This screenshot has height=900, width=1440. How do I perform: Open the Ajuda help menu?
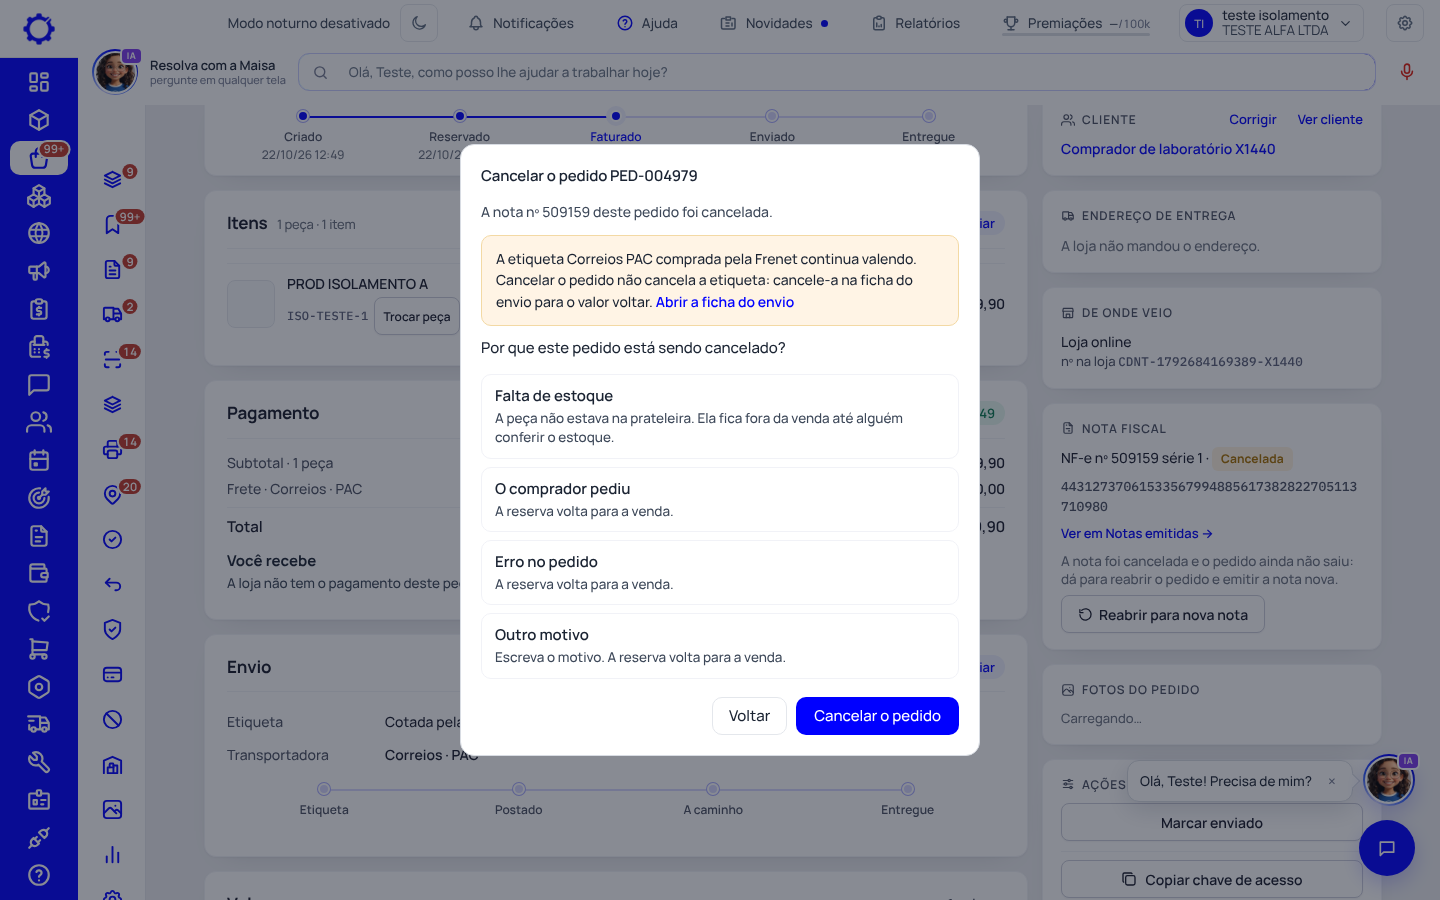point(647,23)
